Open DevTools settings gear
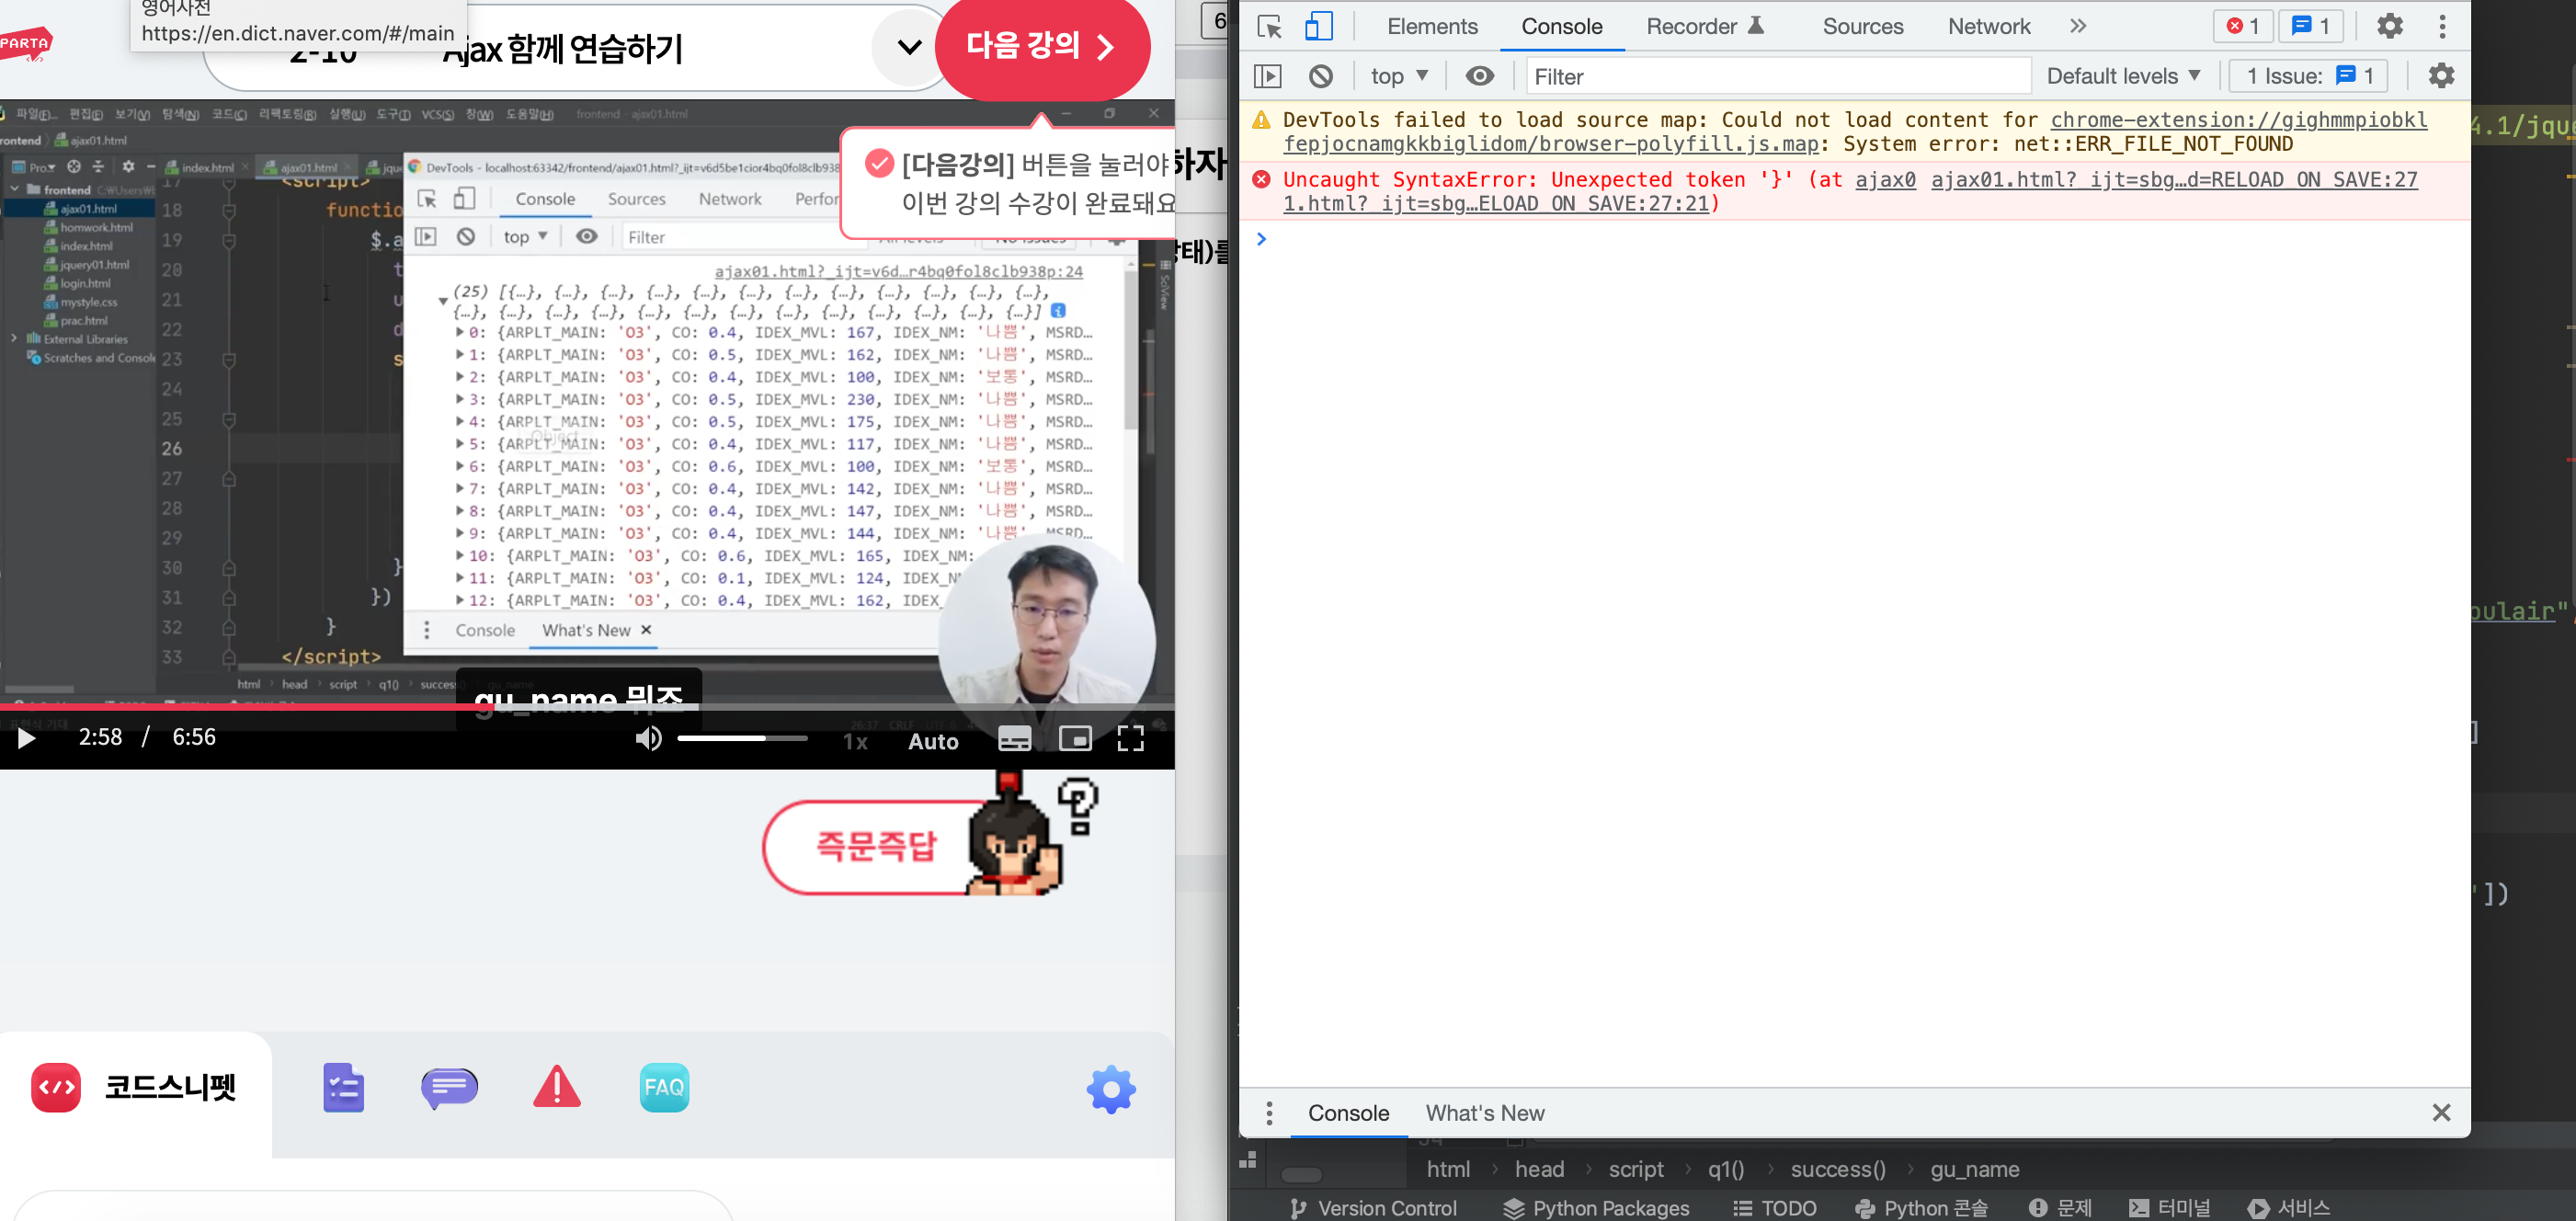Image resolution: width=2576 pixels, height=1221 pixels. tap(2389, 27)
